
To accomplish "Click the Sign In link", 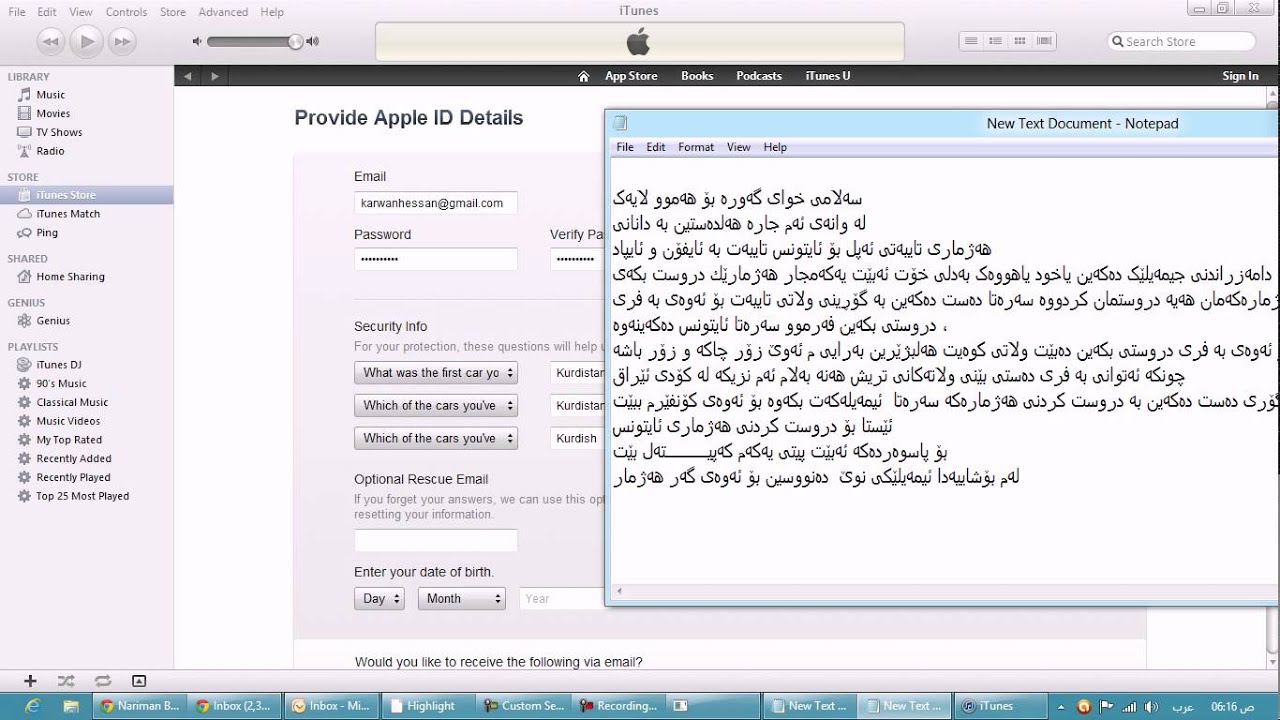I will (x=1240, y=76).
